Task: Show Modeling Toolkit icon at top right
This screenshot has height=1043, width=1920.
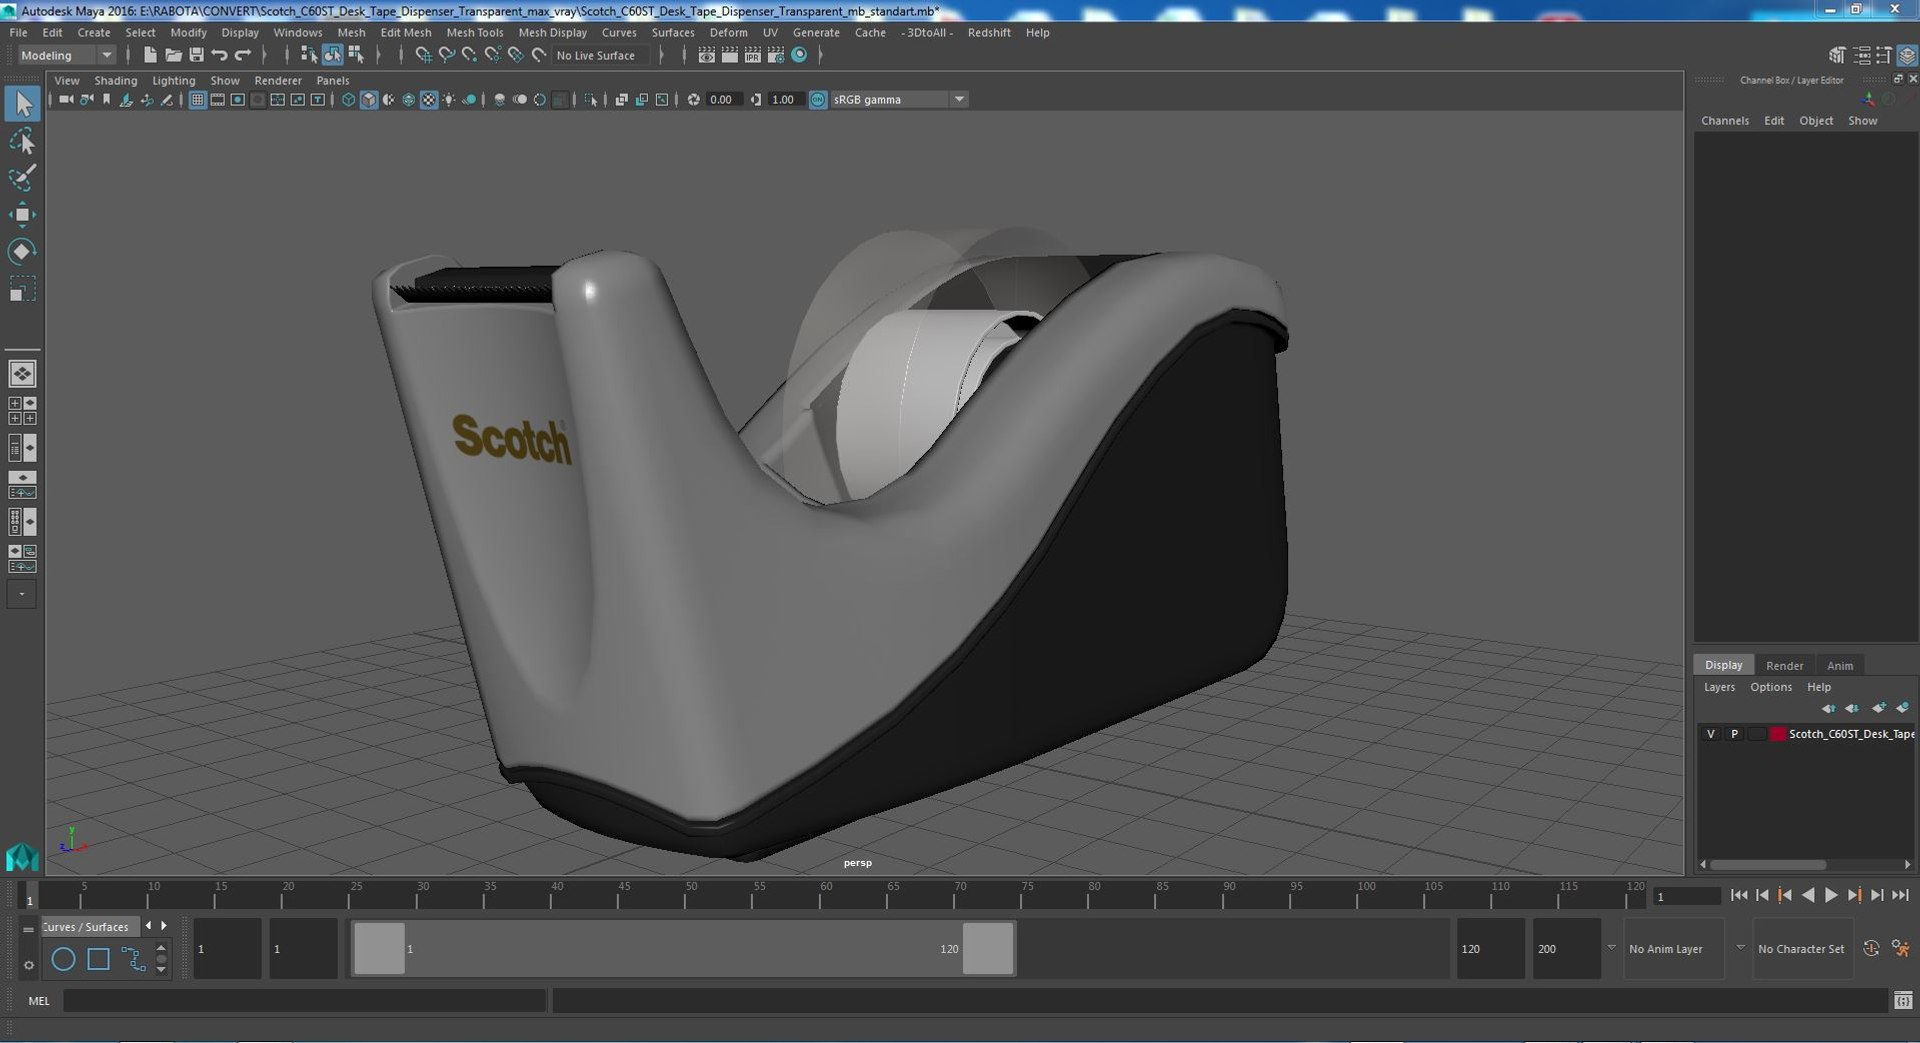Action: tap(1837, 55)
